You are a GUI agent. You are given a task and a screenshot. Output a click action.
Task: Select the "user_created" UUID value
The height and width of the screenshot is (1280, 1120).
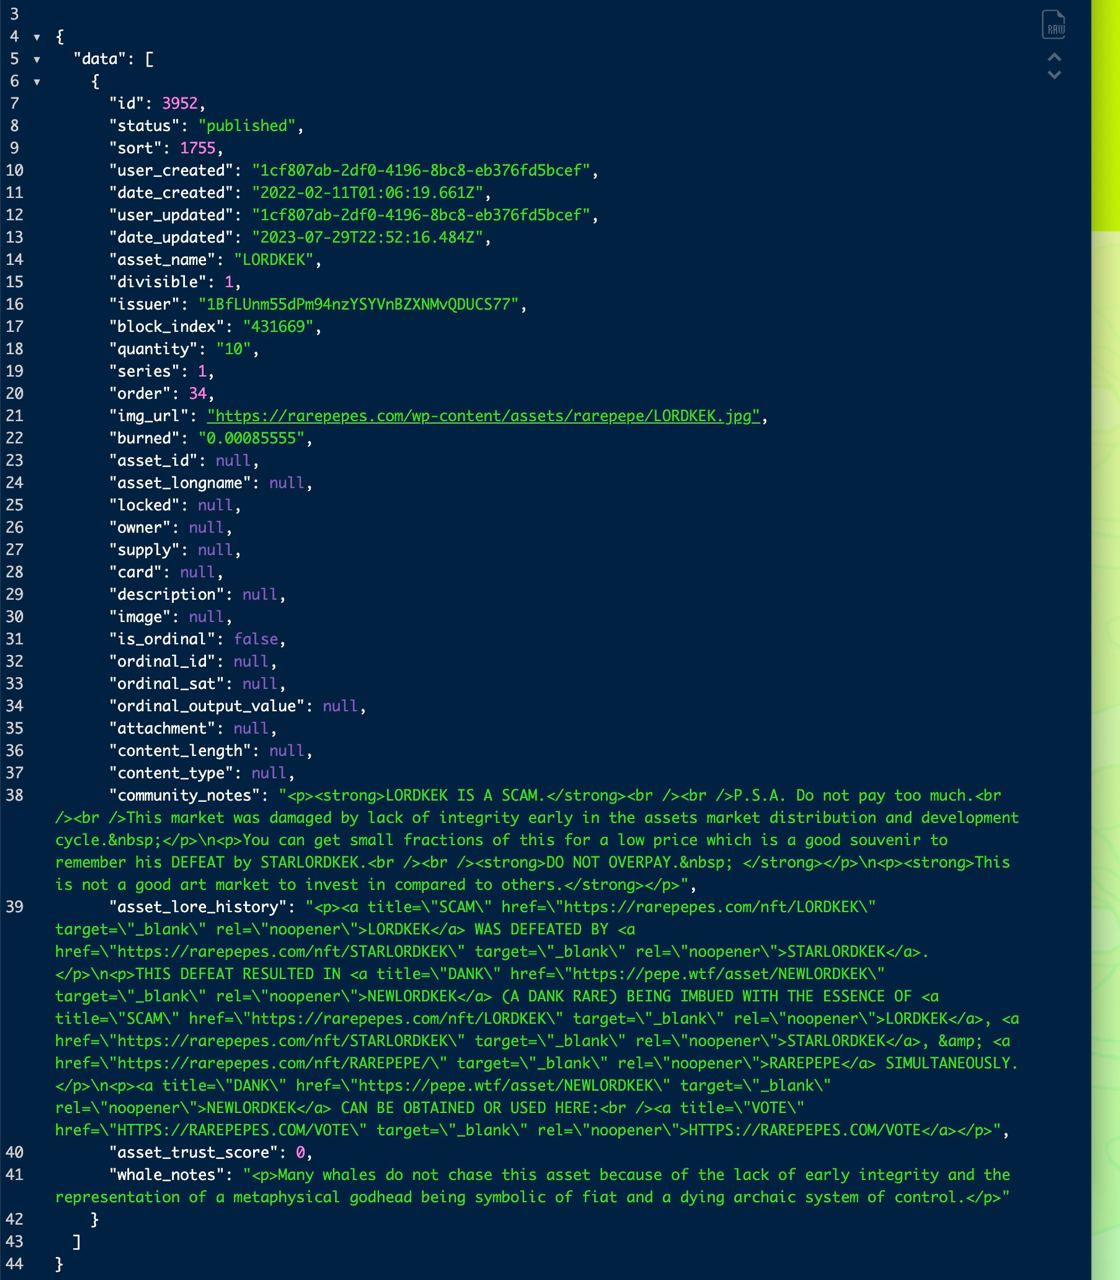(421, 170)
